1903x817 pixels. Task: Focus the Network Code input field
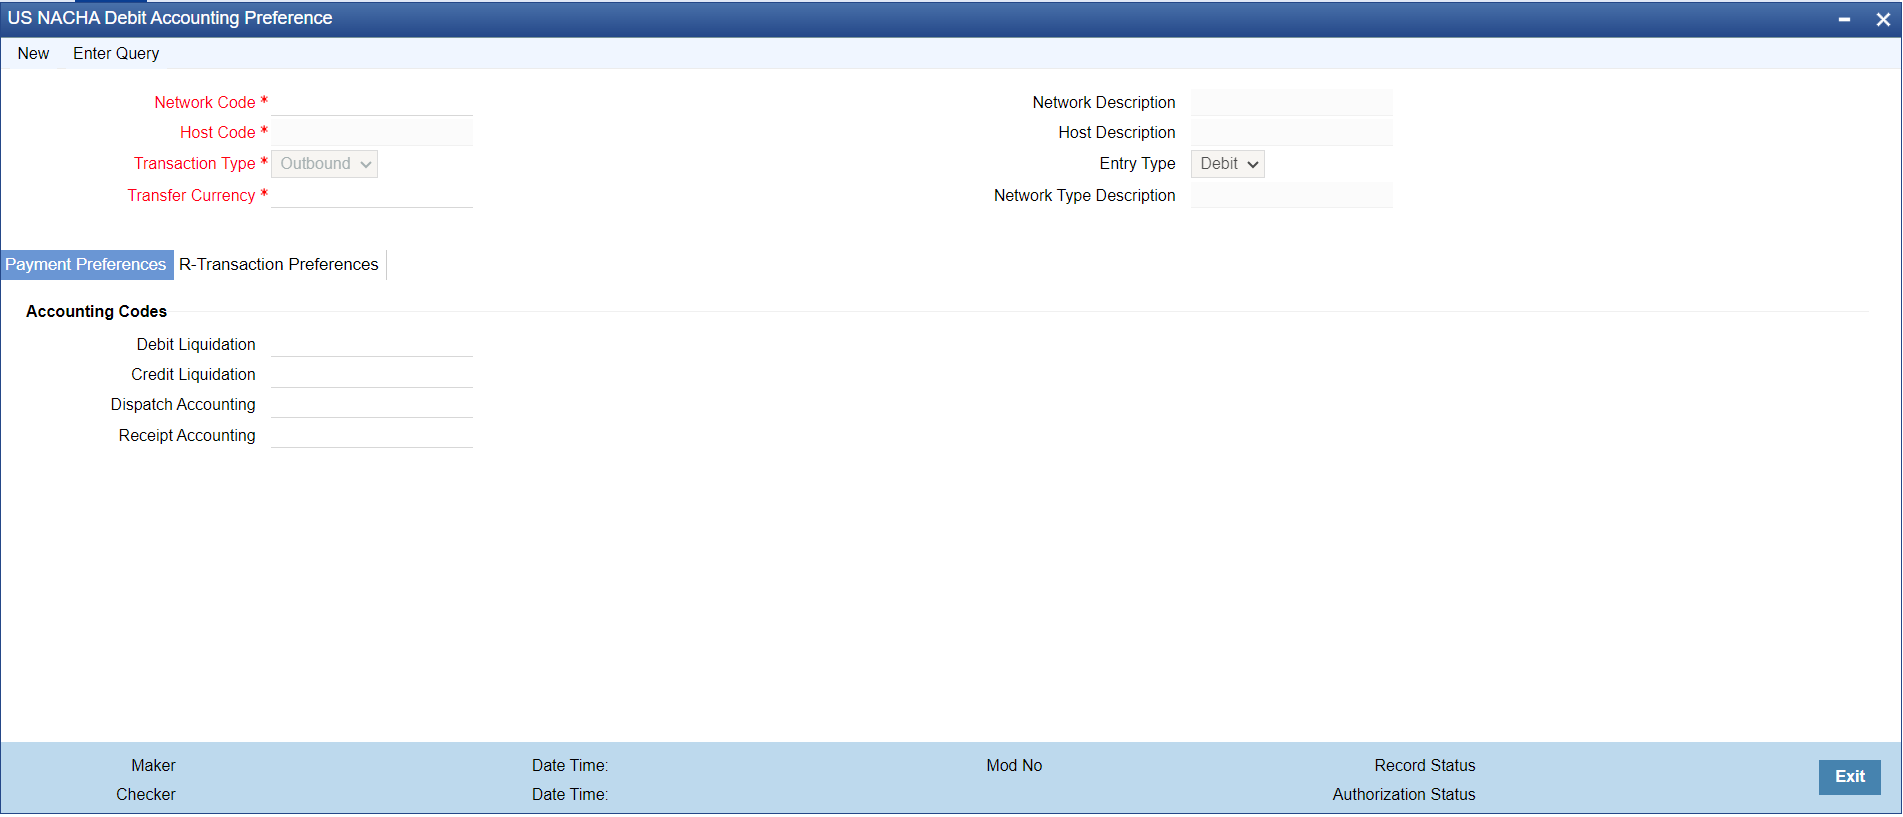[x=372, y=102]
